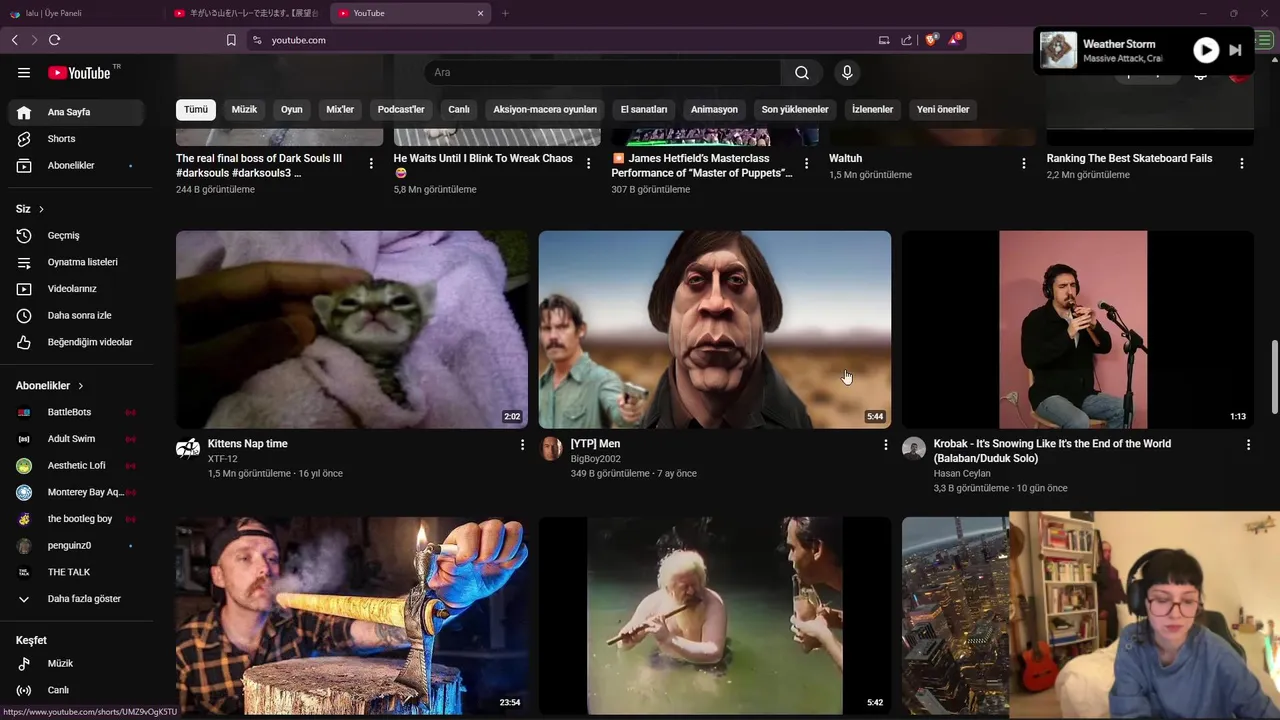Select the Canlı filter chip
Viewport: 1280px width, 720px height.
(459, 109)
